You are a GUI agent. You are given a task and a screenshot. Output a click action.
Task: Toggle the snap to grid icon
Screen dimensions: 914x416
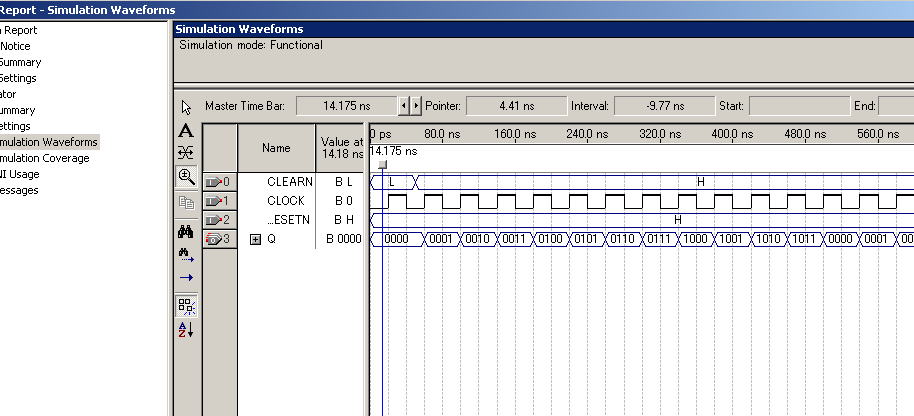(186, 305)
